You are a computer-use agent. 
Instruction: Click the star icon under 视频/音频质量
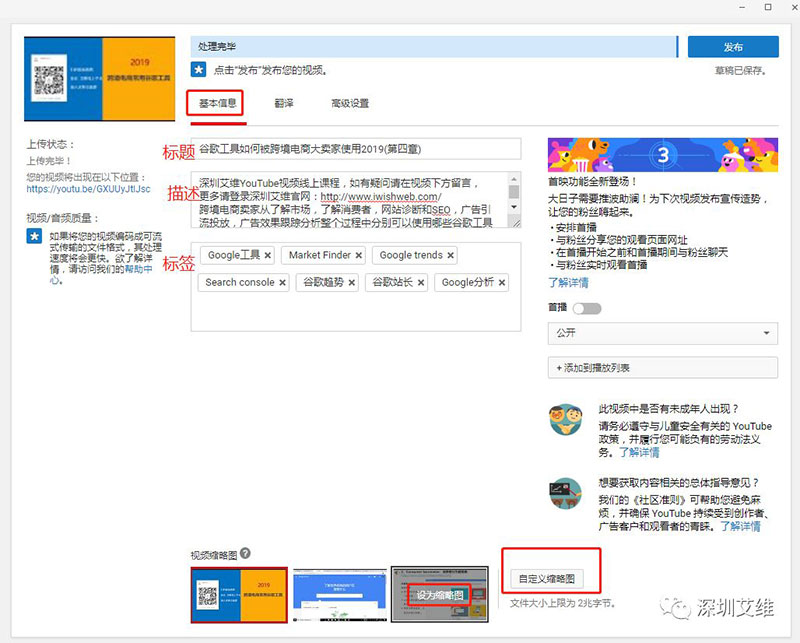pyautogui.click(x=34, y=236)
